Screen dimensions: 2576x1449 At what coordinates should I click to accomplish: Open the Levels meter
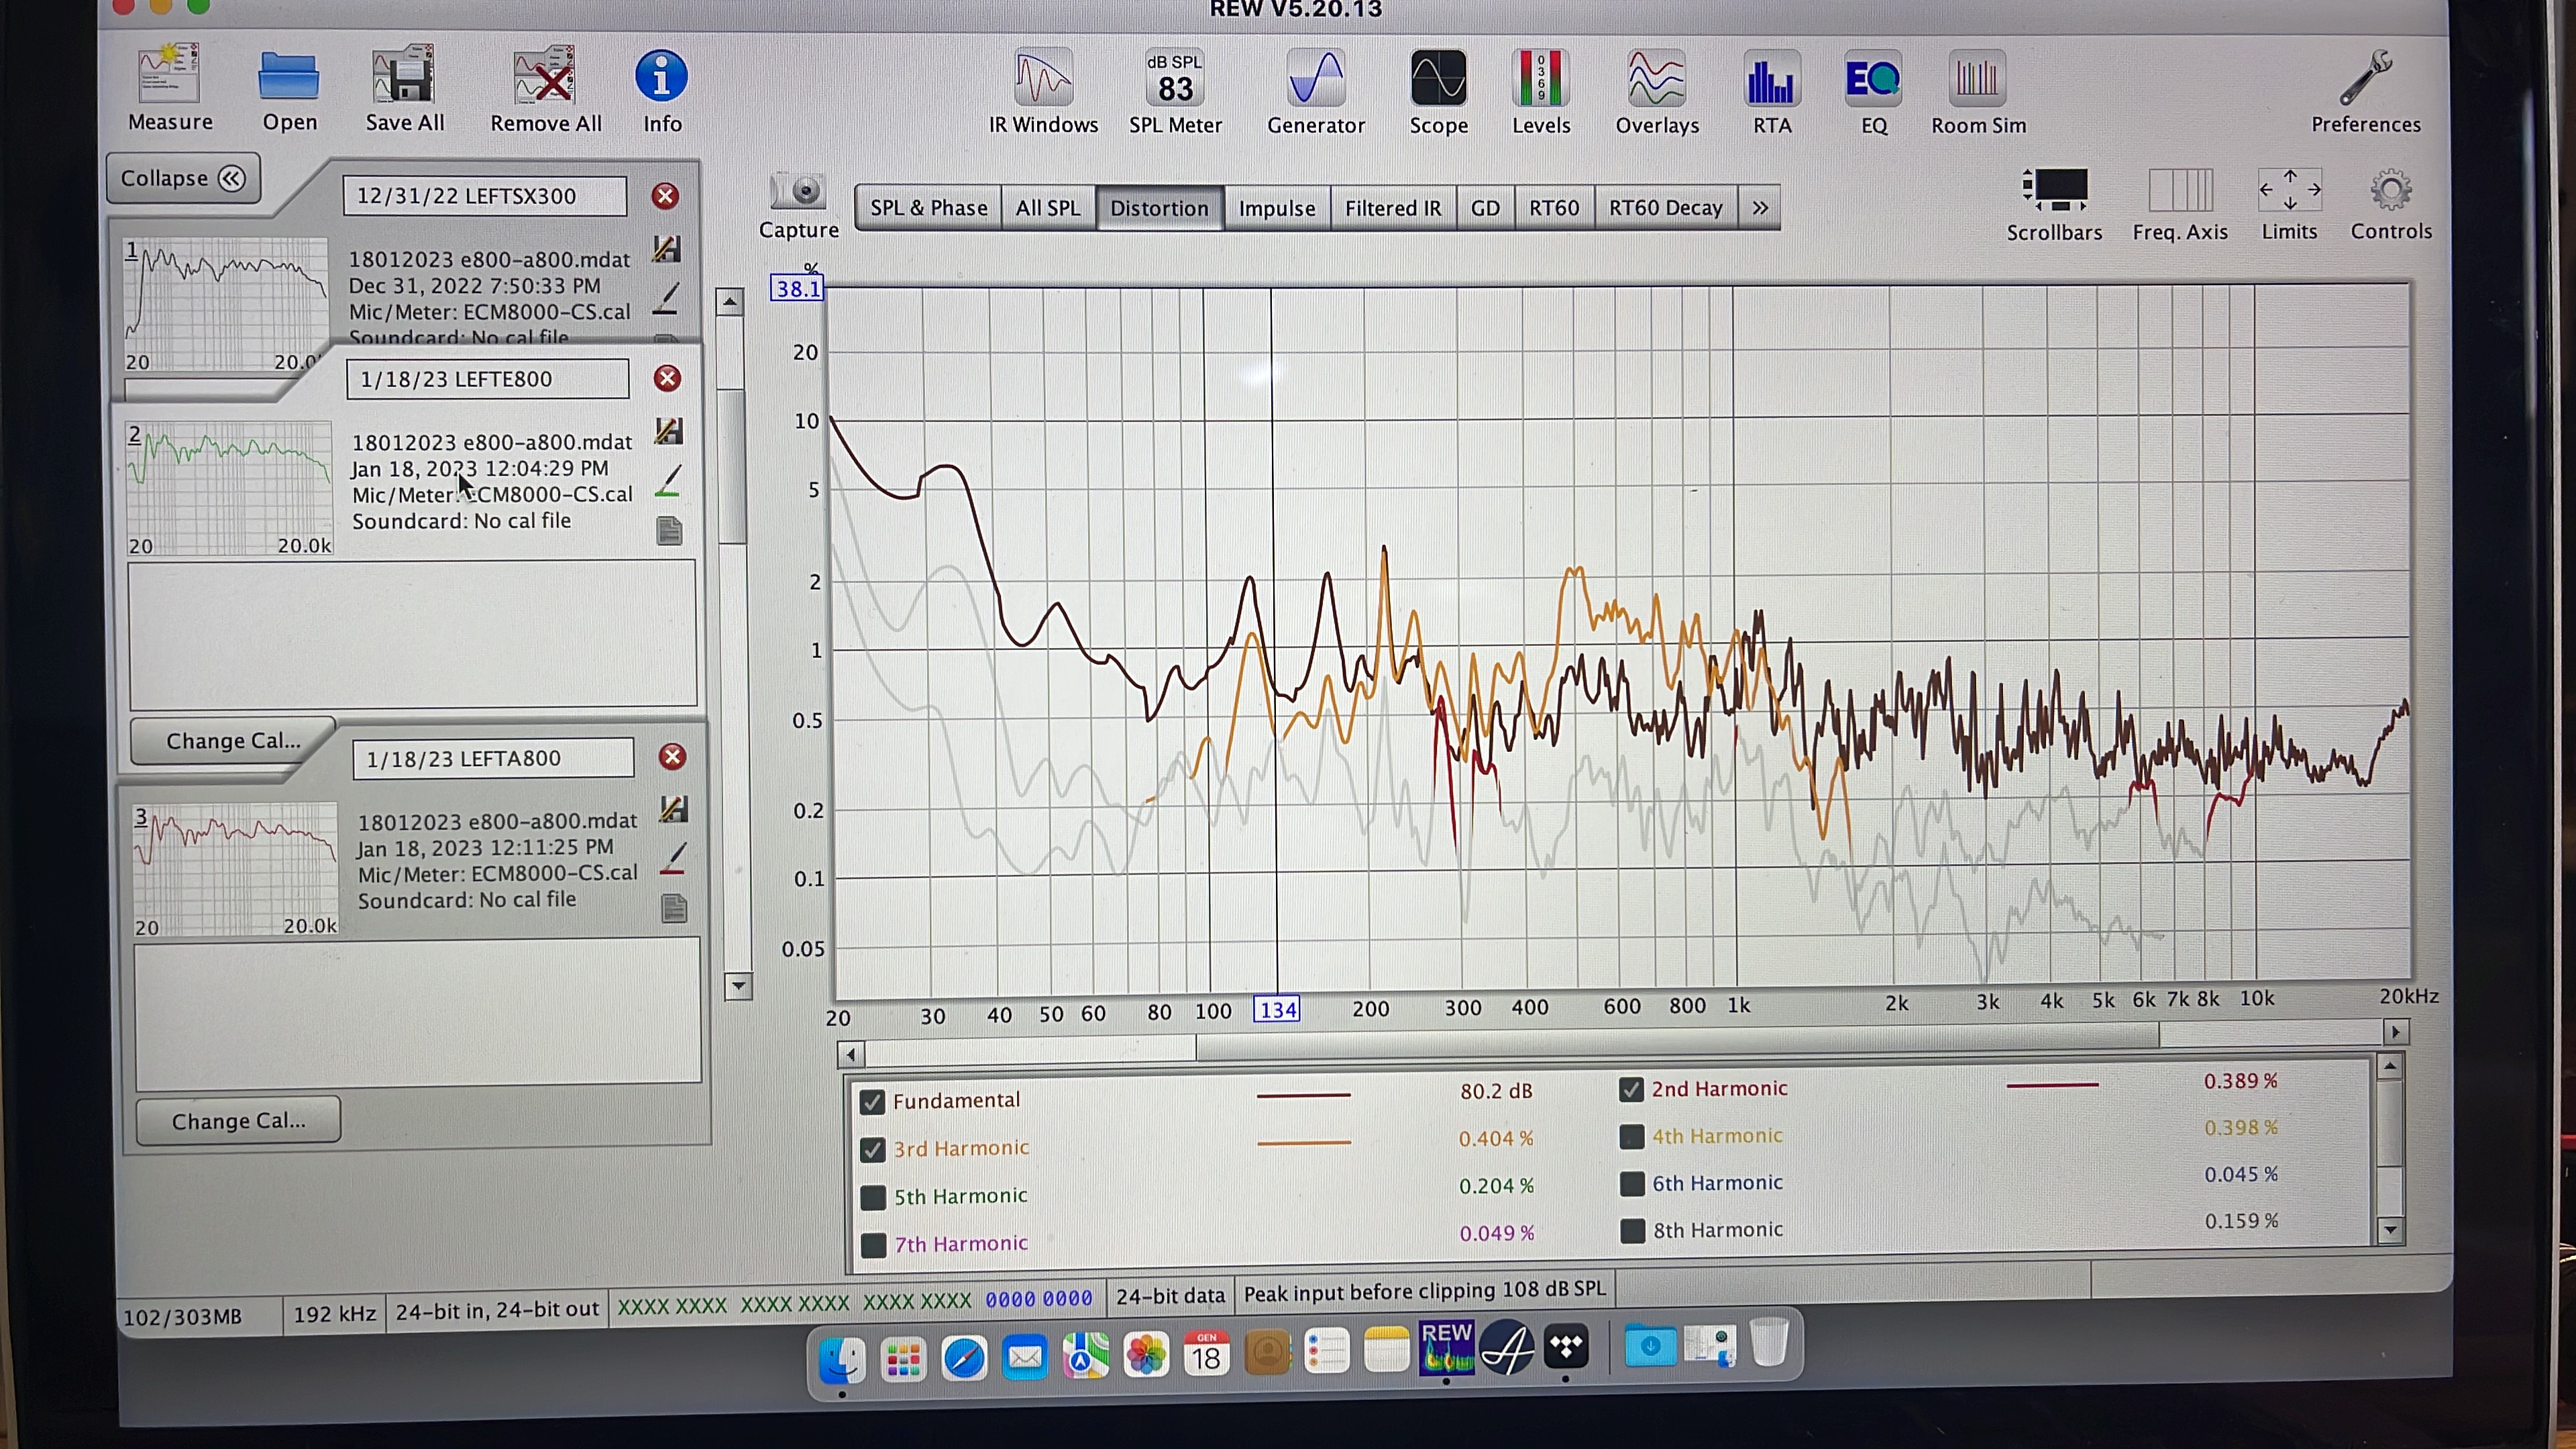[1540, 78]
